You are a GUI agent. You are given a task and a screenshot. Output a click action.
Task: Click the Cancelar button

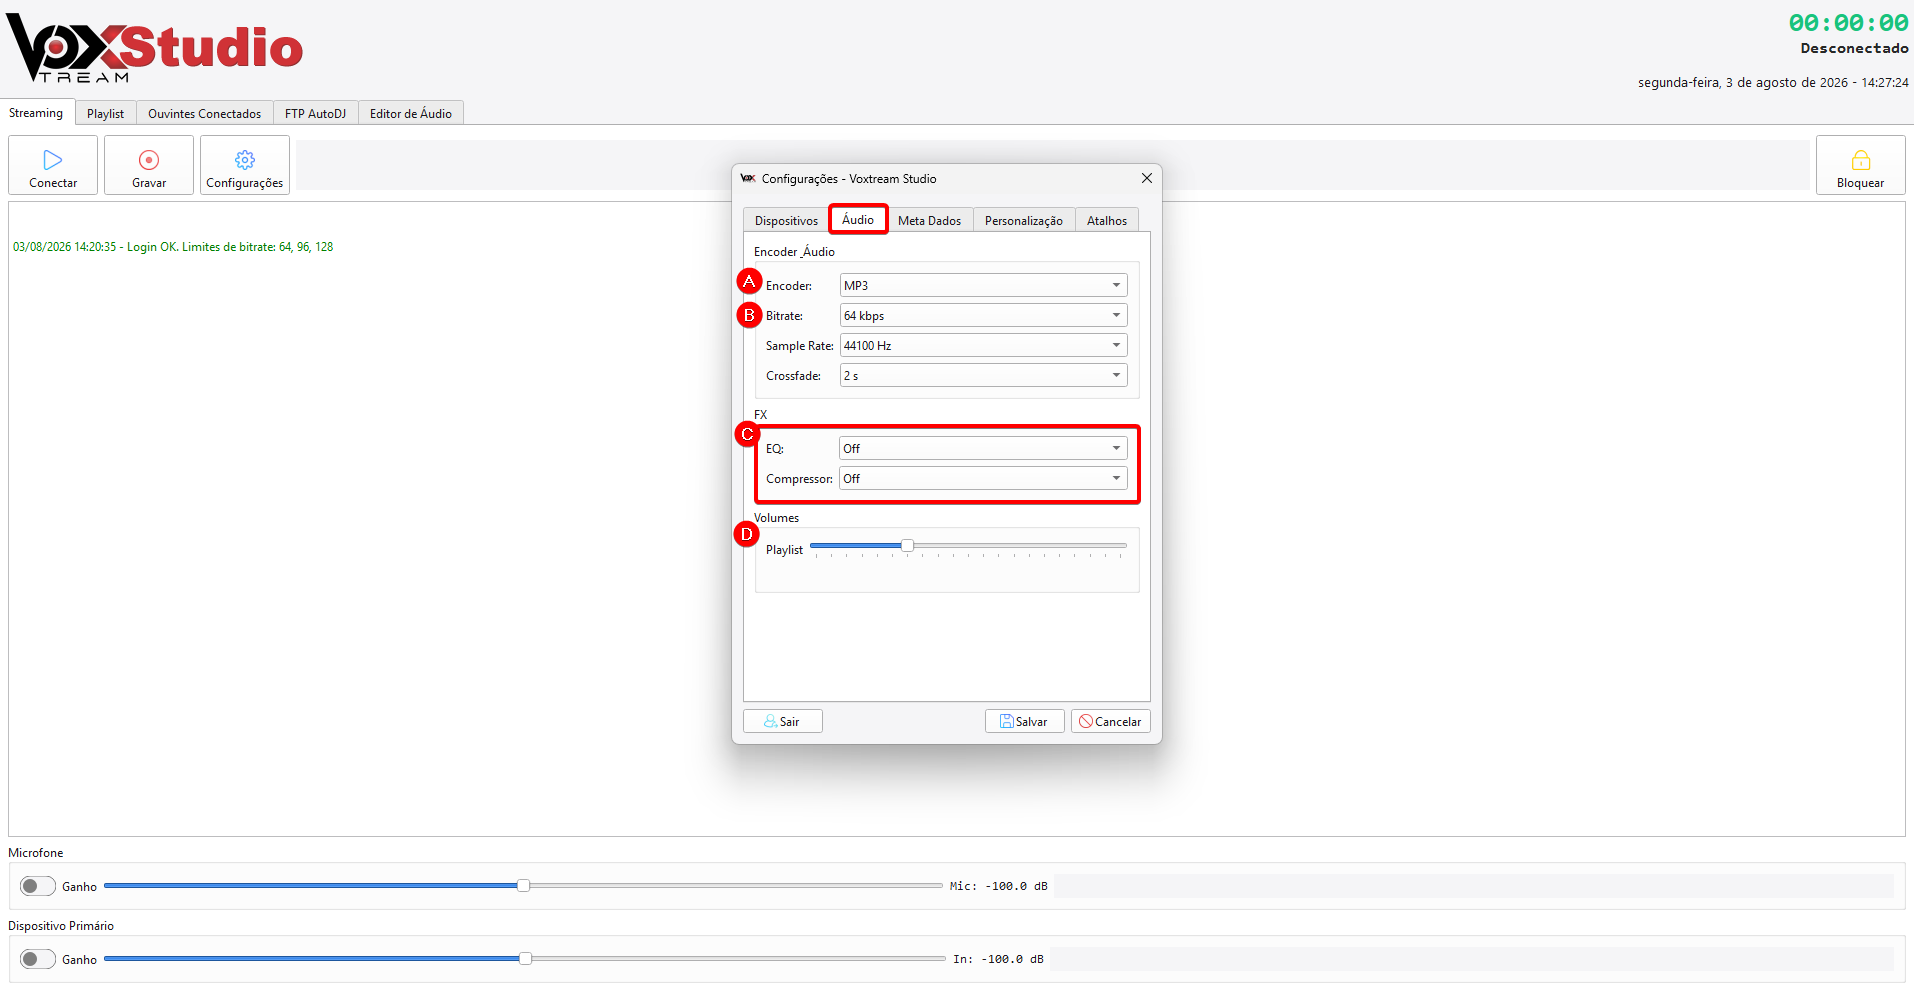pos(1111,721)
